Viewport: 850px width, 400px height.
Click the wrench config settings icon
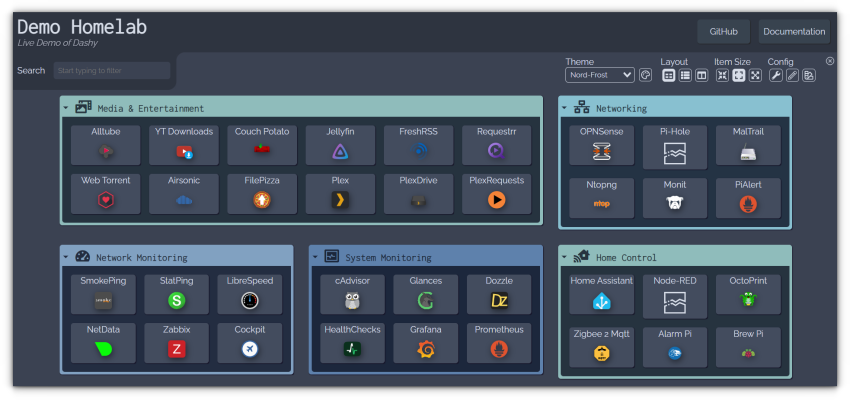click(775, 75)
